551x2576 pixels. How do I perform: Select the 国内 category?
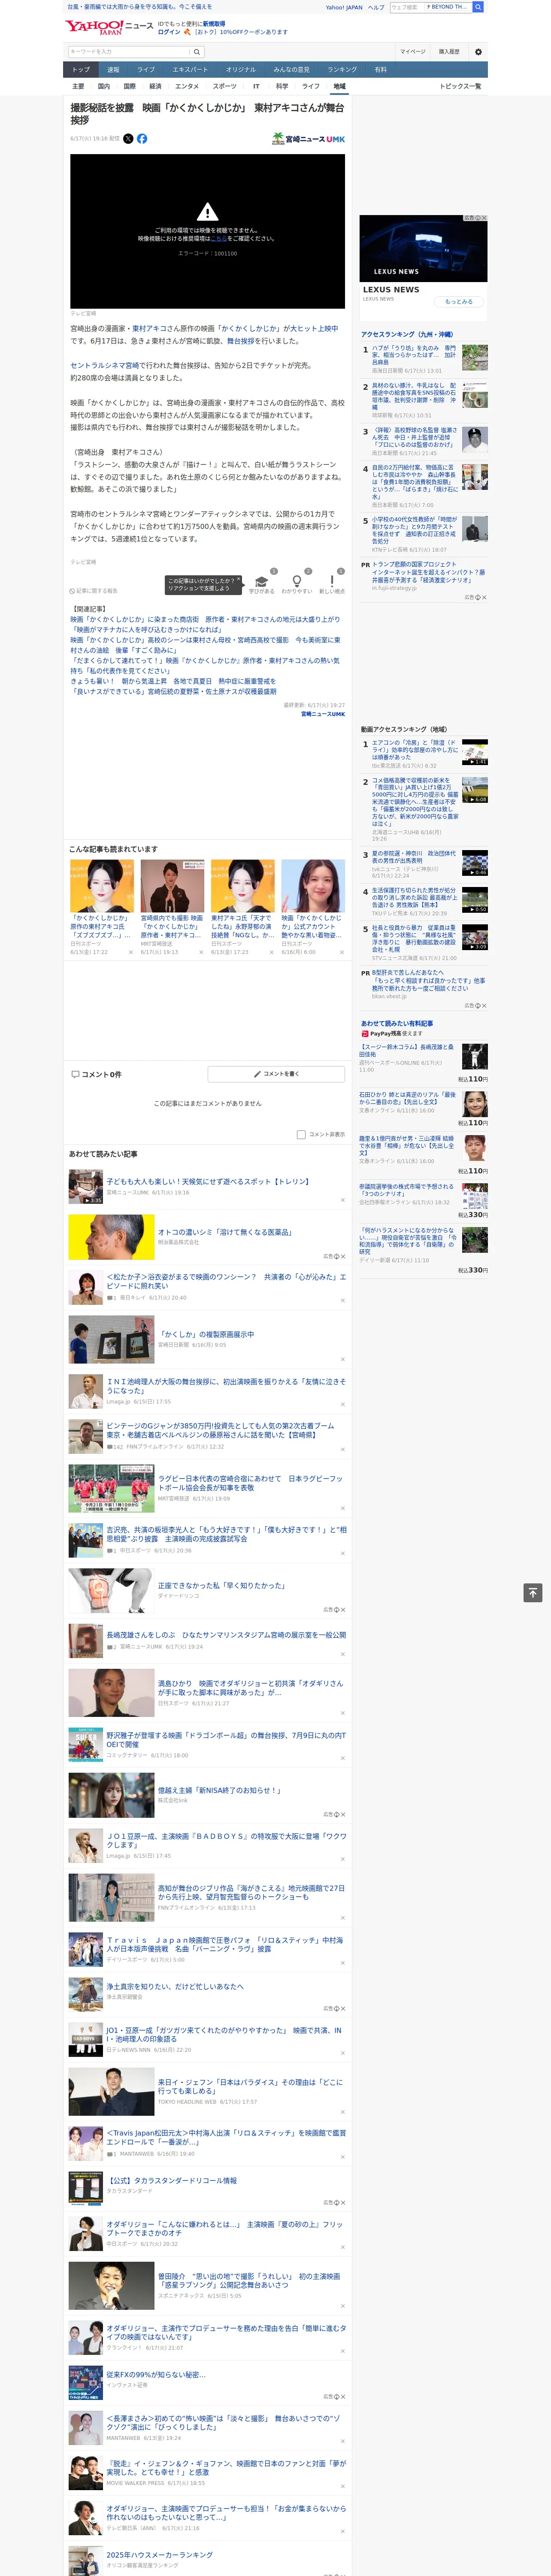tap(103, 86)
